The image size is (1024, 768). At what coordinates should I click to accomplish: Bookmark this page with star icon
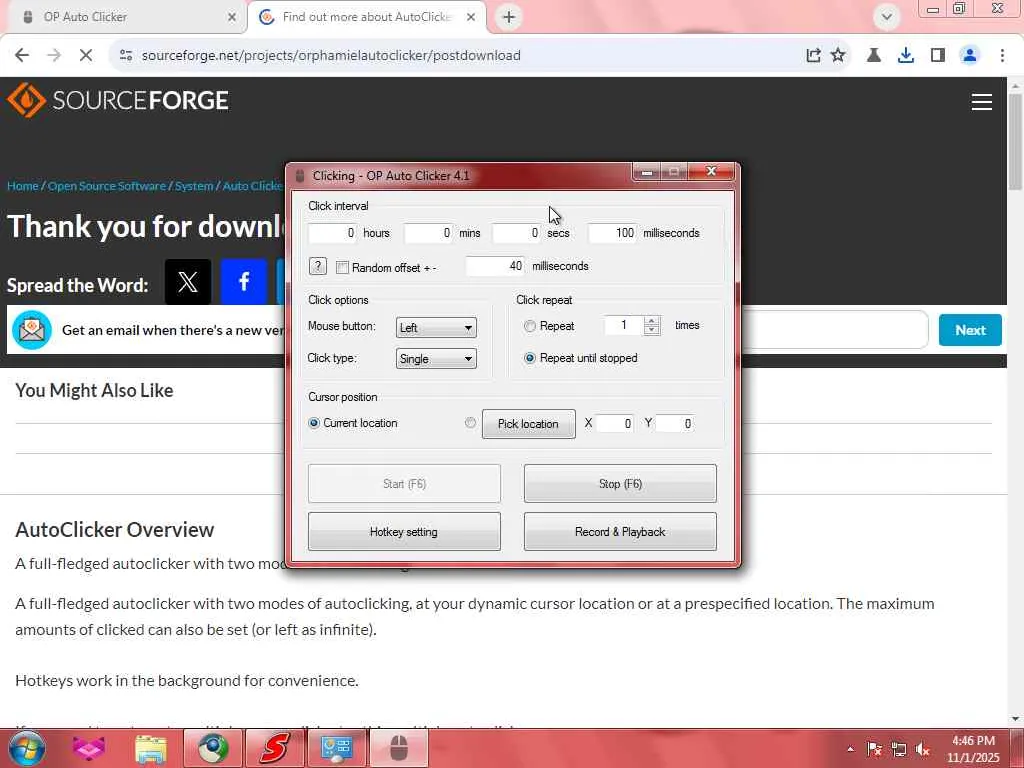coord(838,56)
